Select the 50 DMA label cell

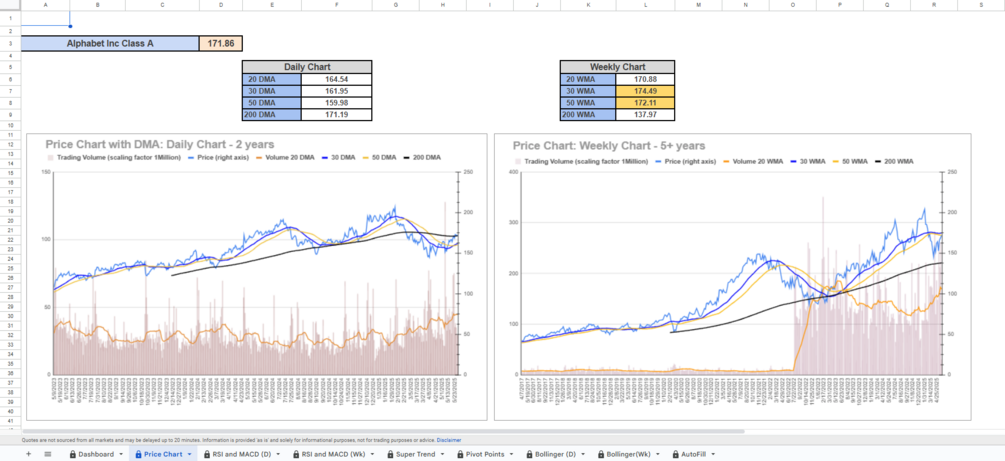tap(271, 103)
